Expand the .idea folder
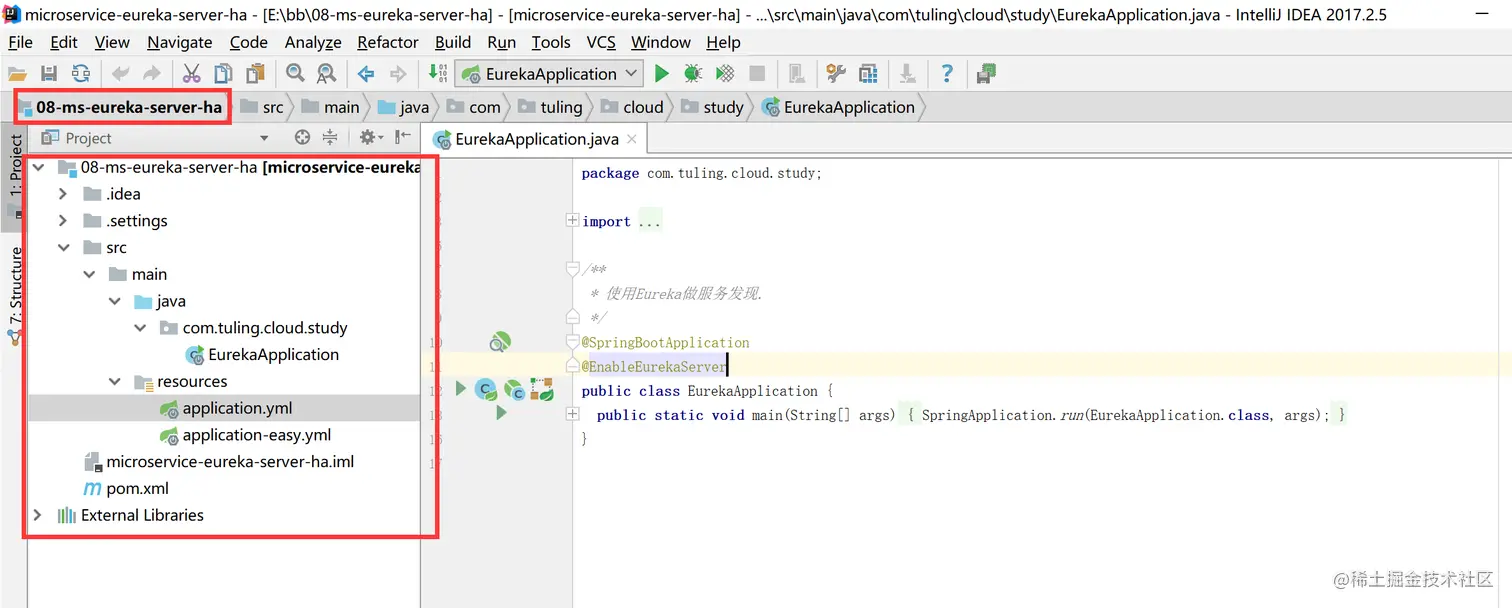This screenshot has width=1512, height=608. tap(63, 194)
